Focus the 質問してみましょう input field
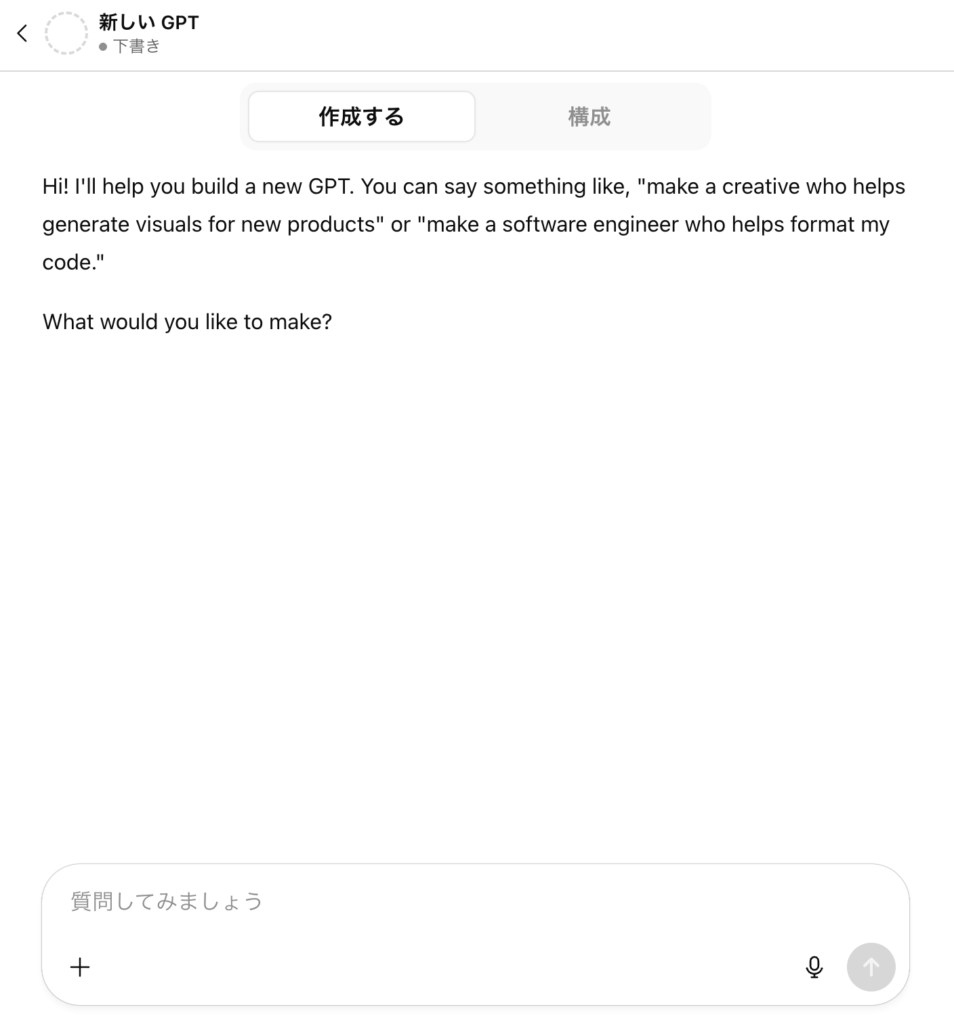 coord(475,901)
